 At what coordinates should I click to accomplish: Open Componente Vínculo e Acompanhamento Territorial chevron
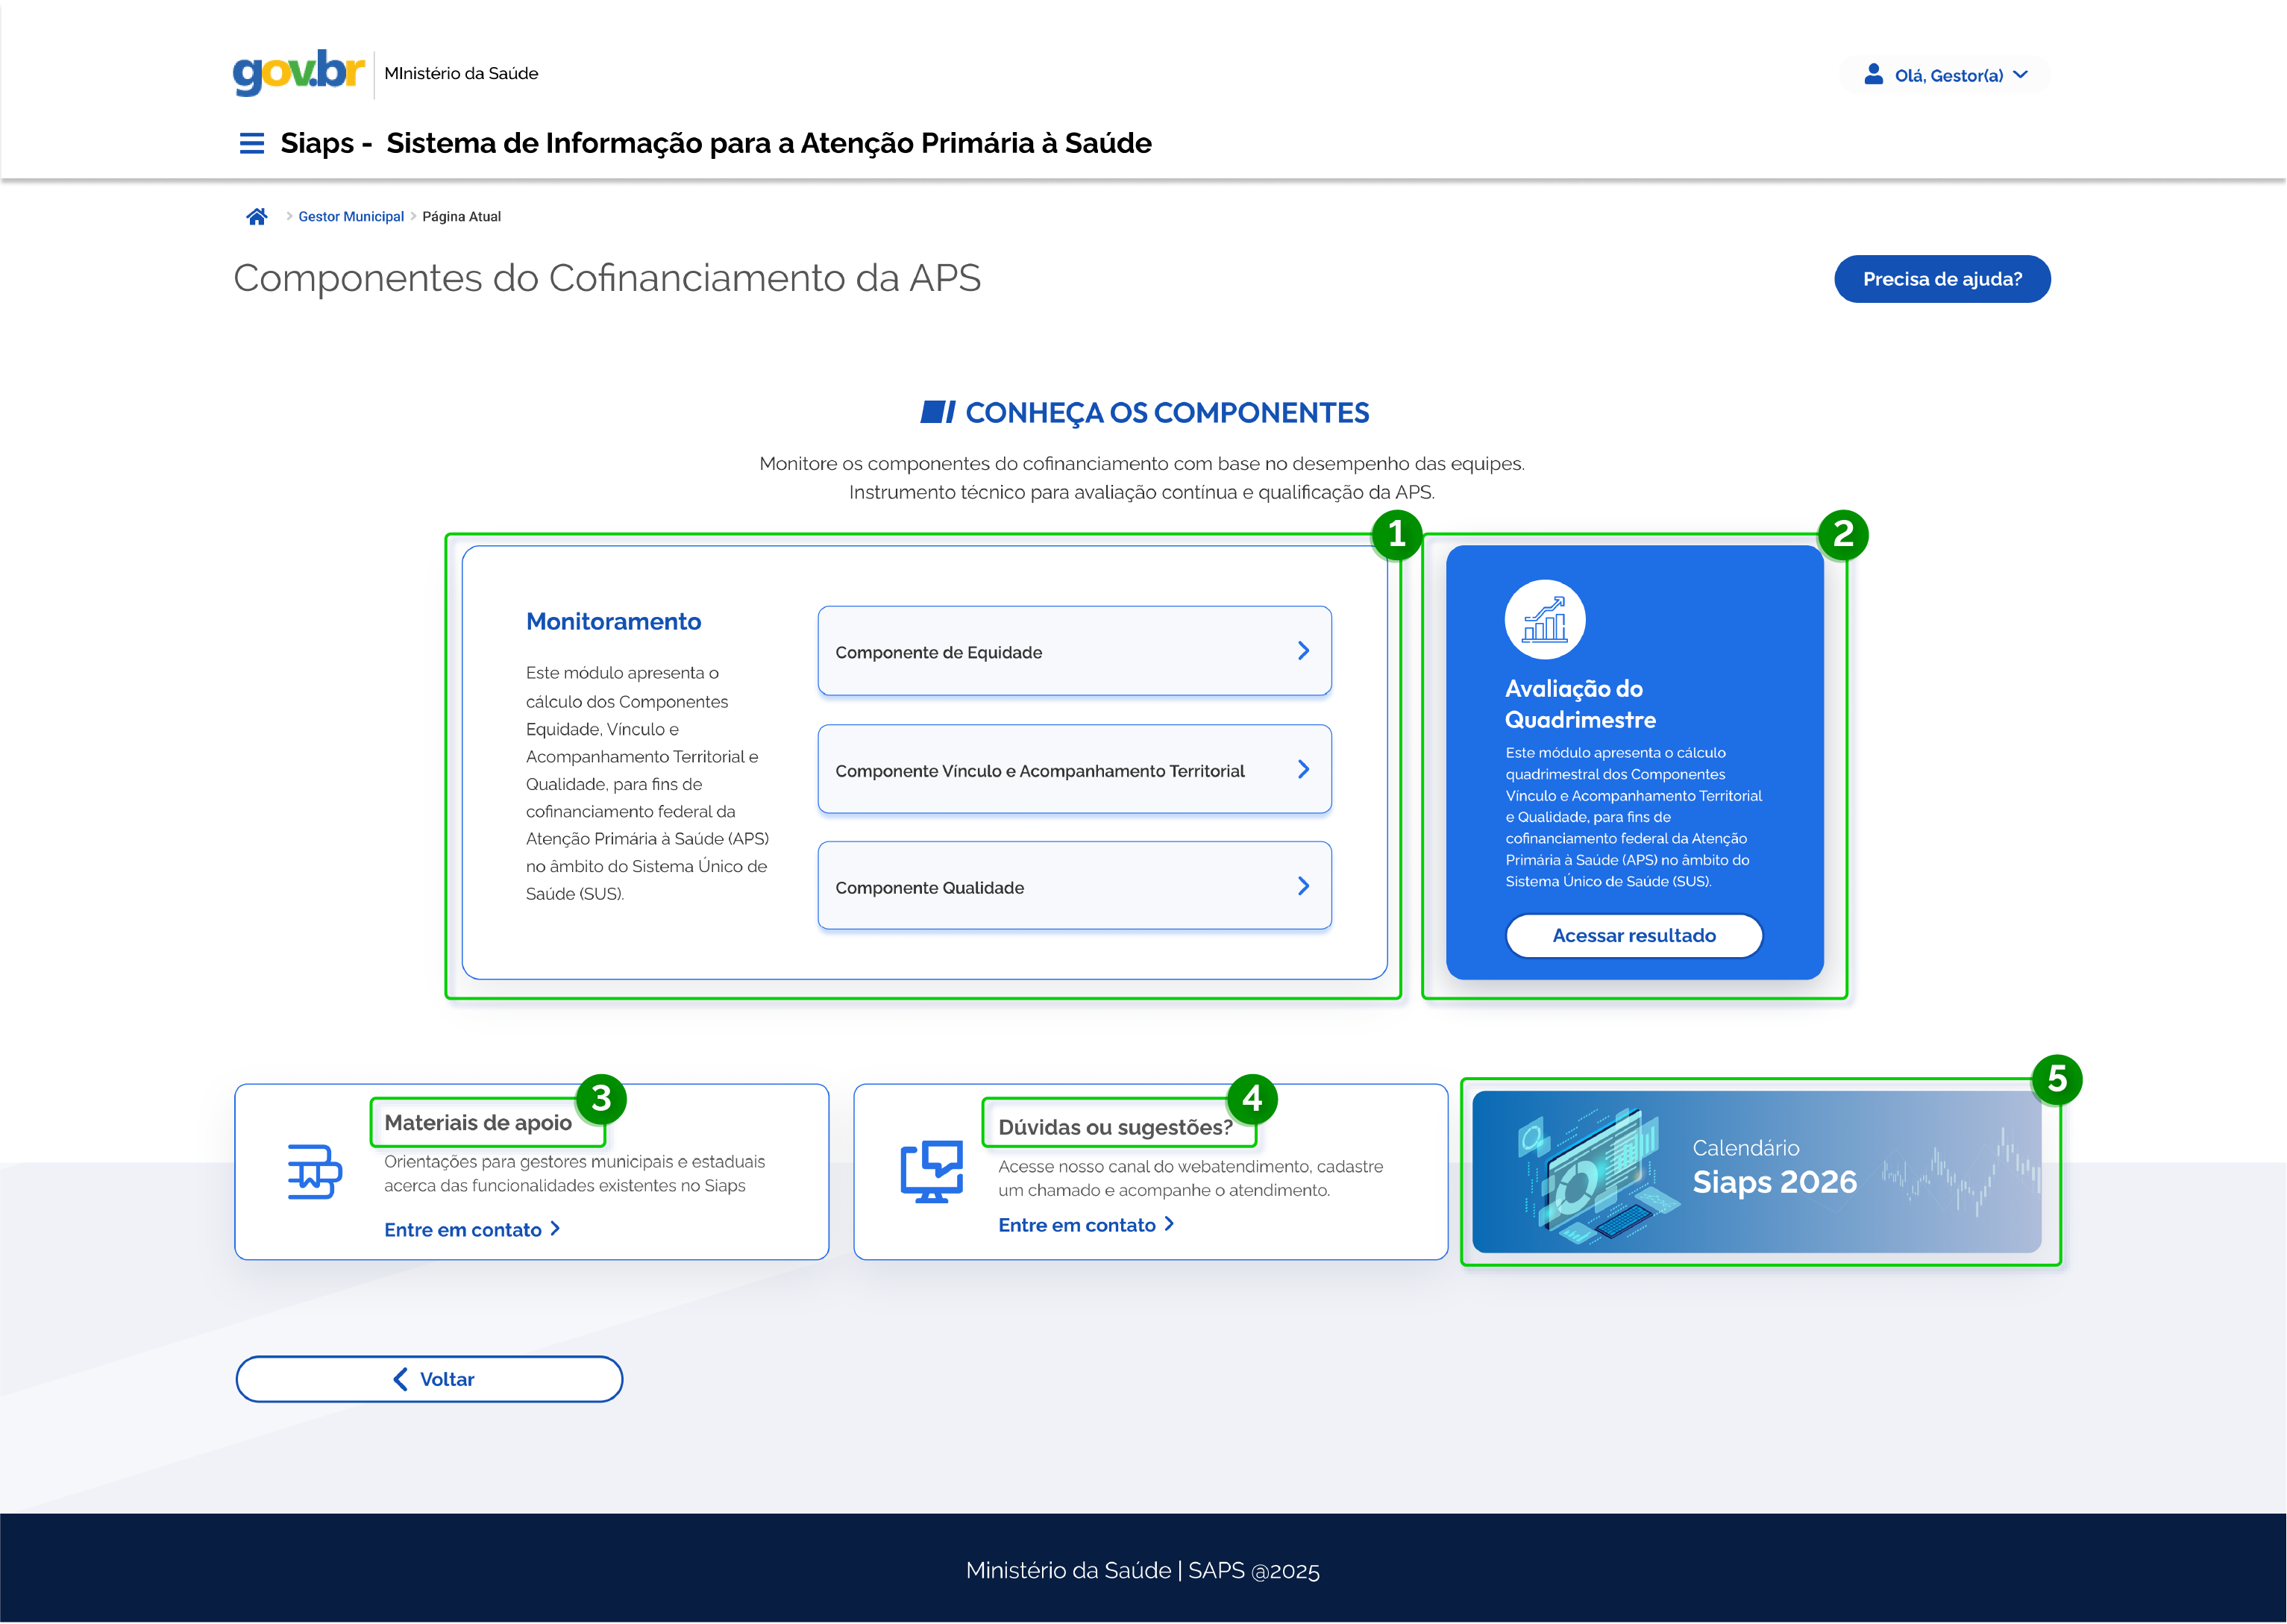[1303, 769]
